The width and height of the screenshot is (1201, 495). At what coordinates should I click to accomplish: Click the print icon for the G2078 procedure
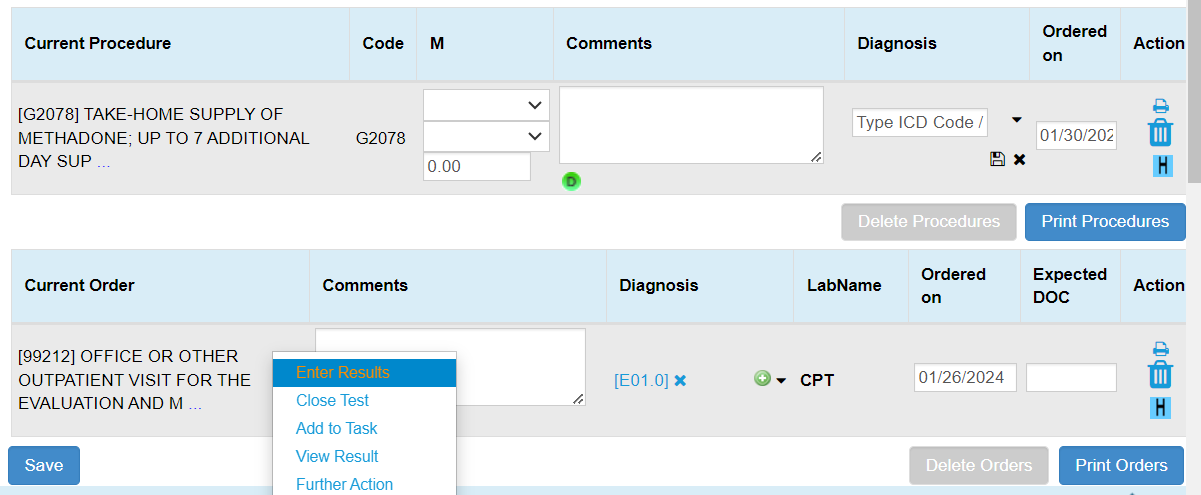point(1160,106)
